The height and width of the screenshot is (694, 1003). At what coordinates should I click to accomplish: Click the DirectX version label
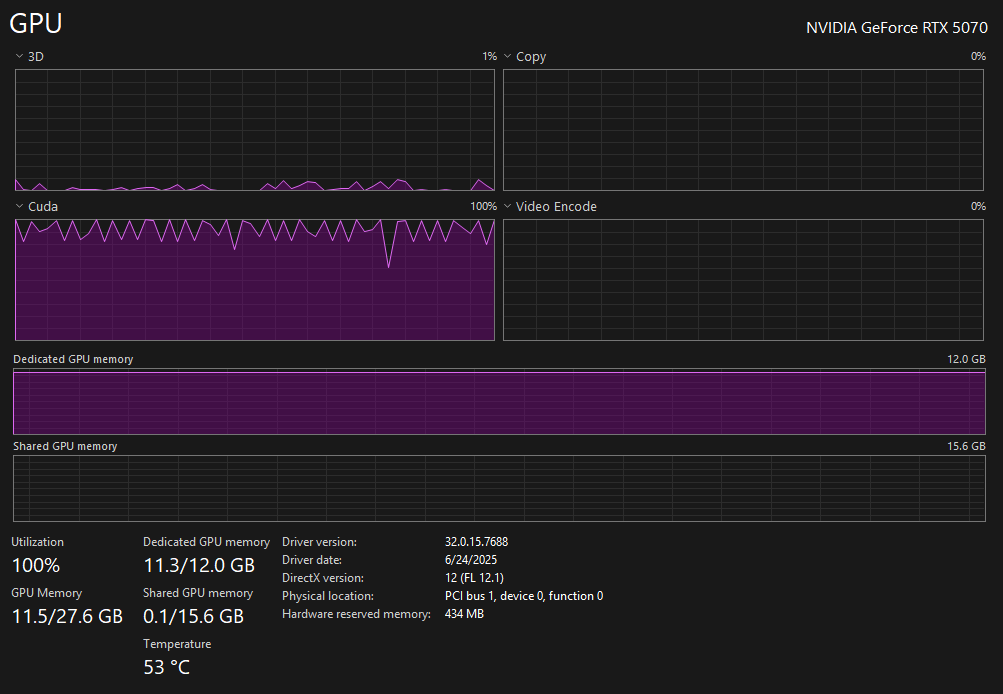(323, 578)
